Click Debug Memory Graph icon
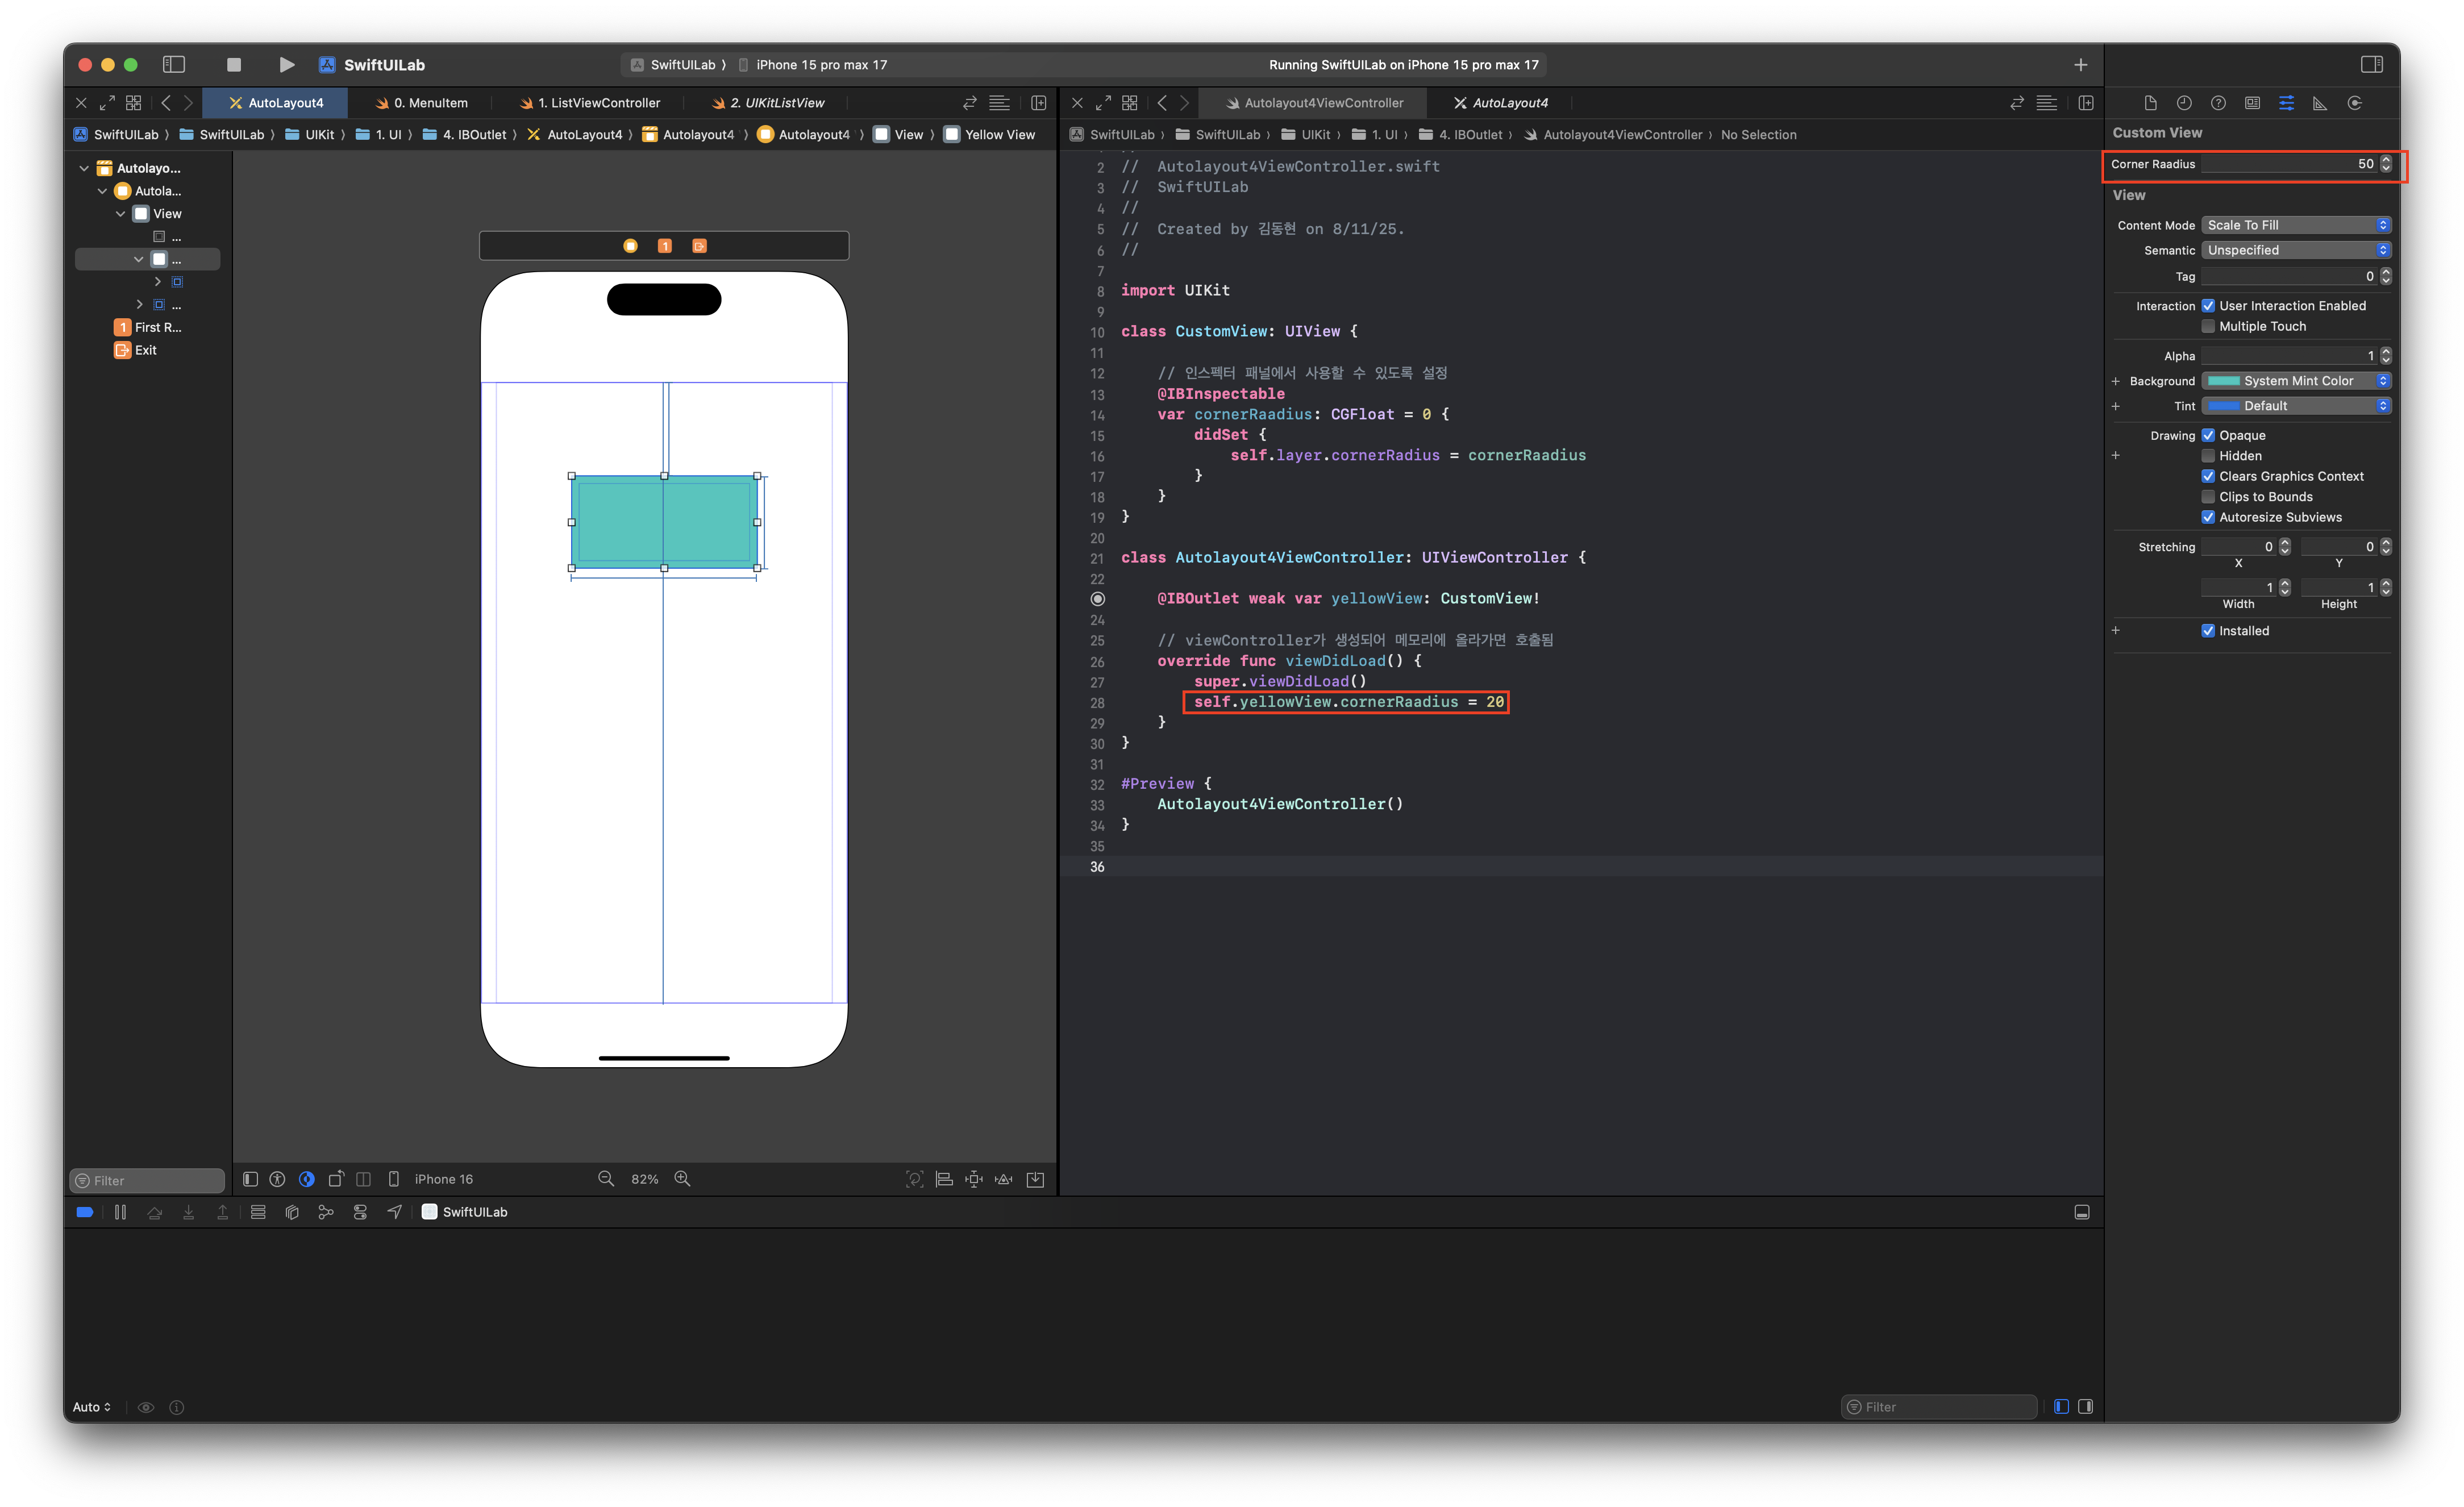This screenshot has width=2464, height=1507. tap(326, 1212)
